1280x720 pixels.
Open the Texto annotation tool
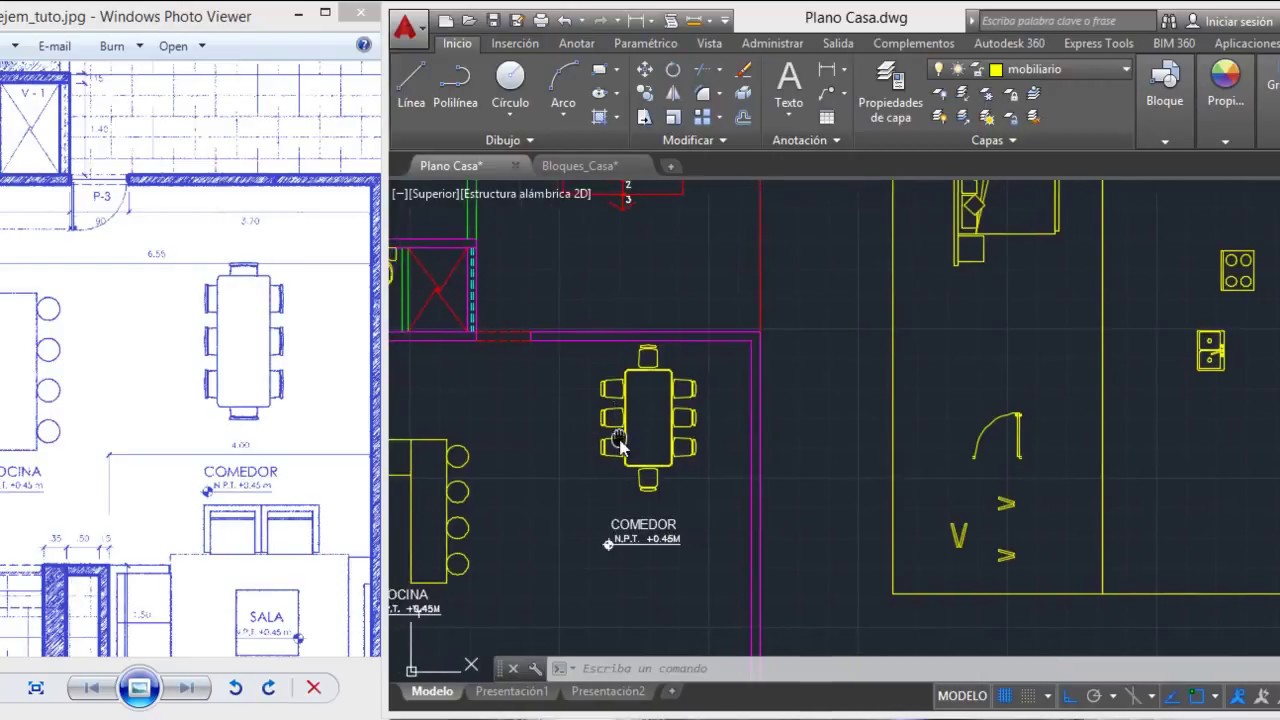[789, 84]
